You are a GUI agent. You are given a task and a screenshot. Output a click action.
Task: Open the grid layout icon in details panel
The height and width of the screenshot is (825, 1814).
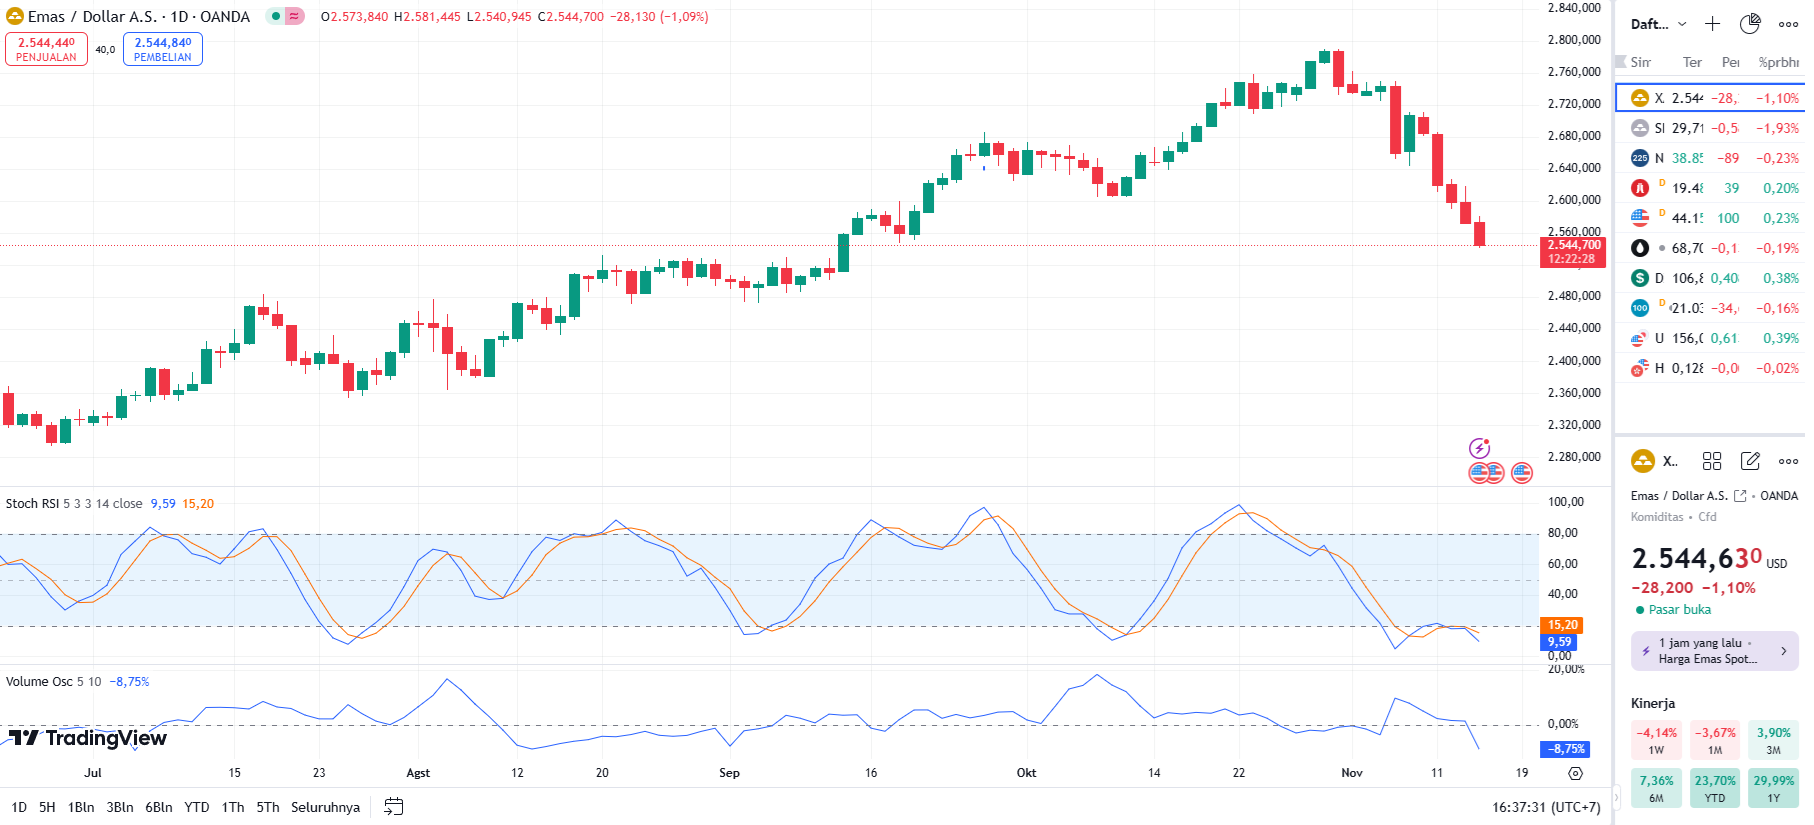pos(1712,461)
